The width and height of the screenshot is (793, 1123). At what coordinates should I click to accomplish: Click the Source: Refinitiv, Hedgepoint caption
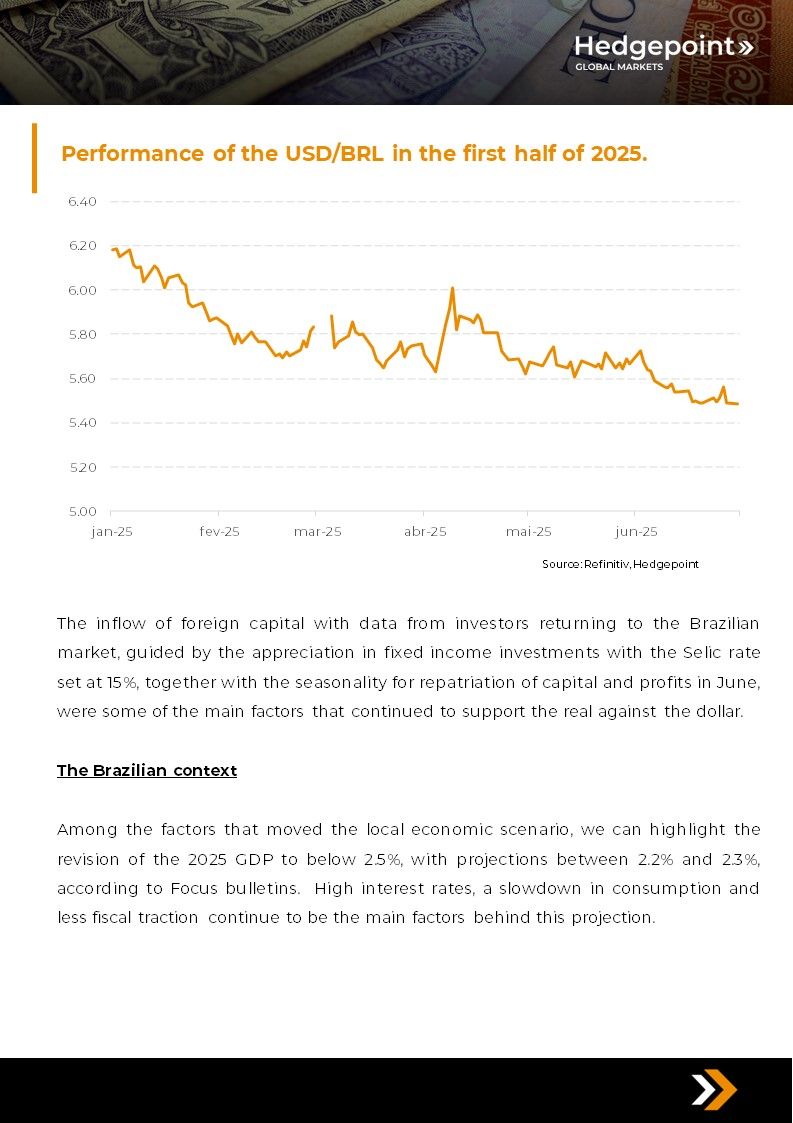pyautogui.click(x=620, y=564)
